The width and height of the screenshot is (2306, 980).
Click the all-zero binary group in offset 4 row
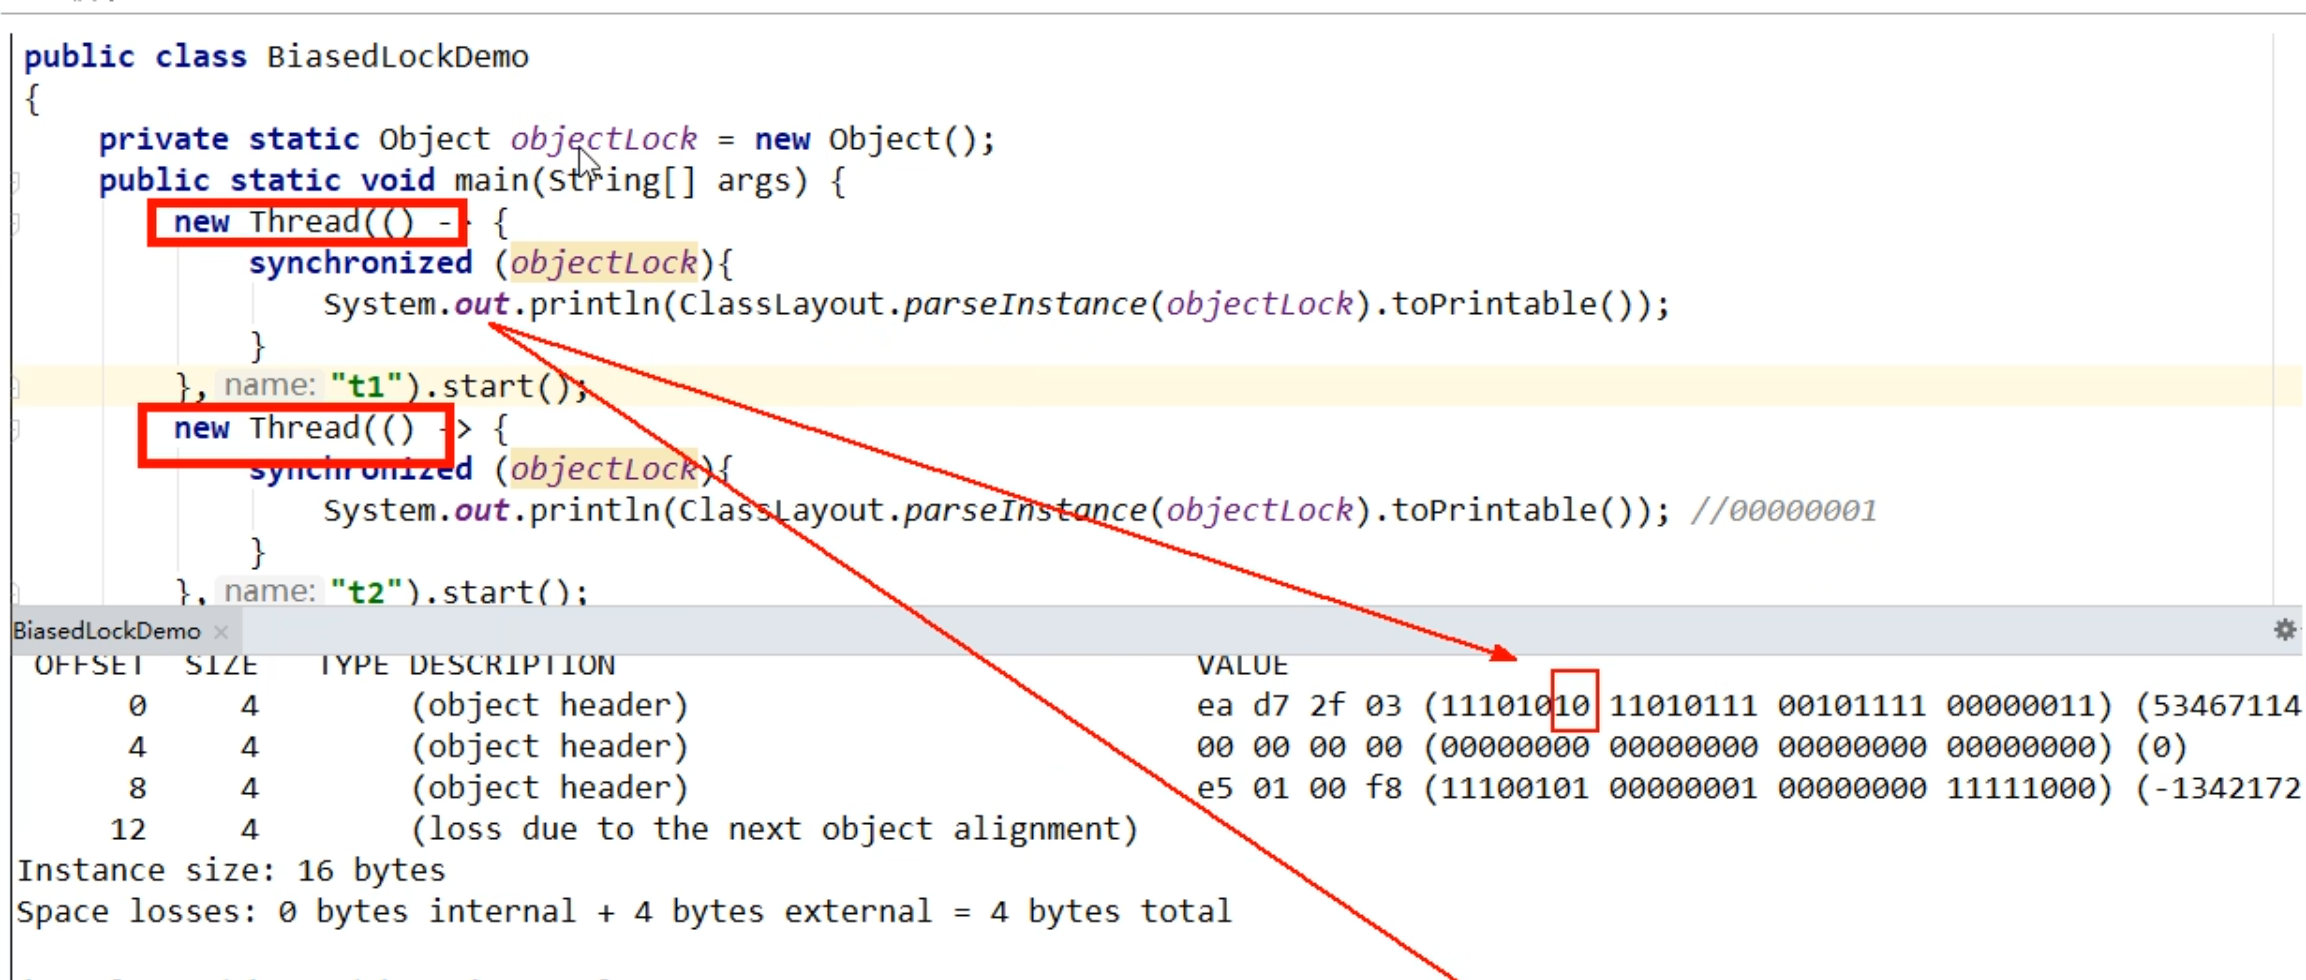(x=1768, y=747)
